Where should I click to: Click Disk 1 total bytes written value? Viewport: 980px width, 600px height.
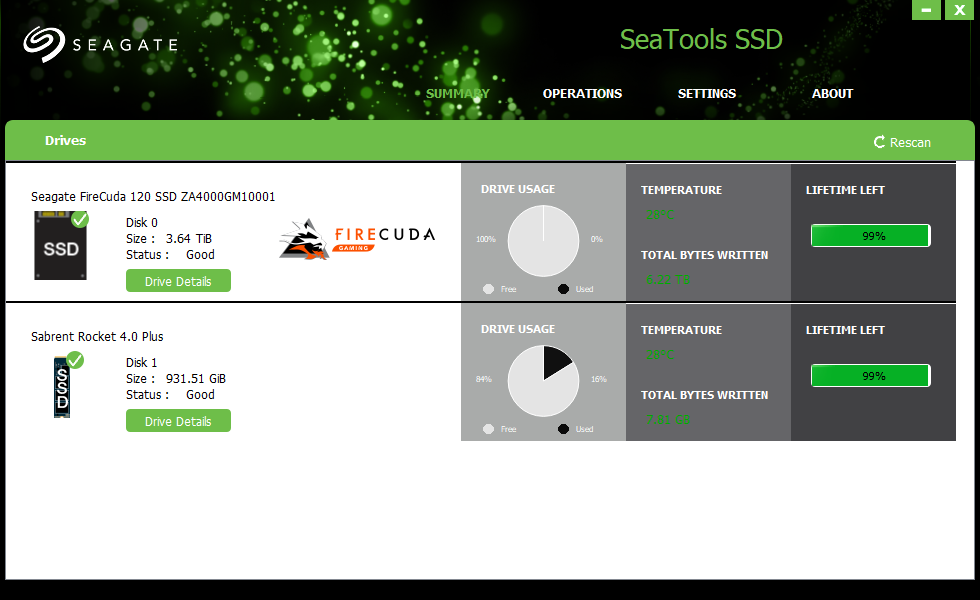point(668,420)
